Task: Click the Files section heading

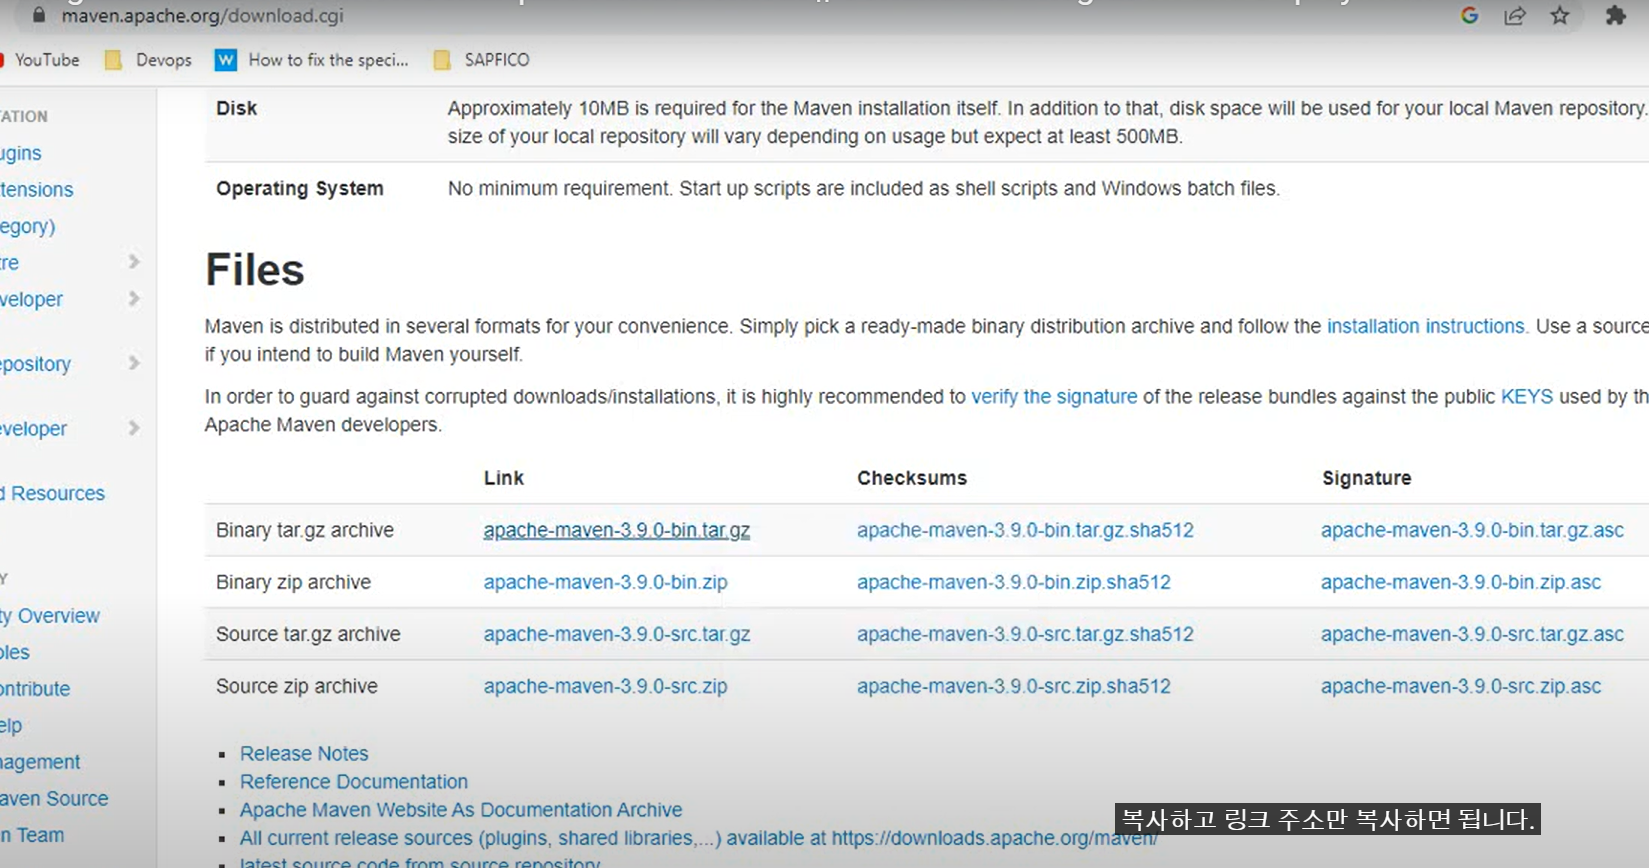Action: click(x=255, y=270)
